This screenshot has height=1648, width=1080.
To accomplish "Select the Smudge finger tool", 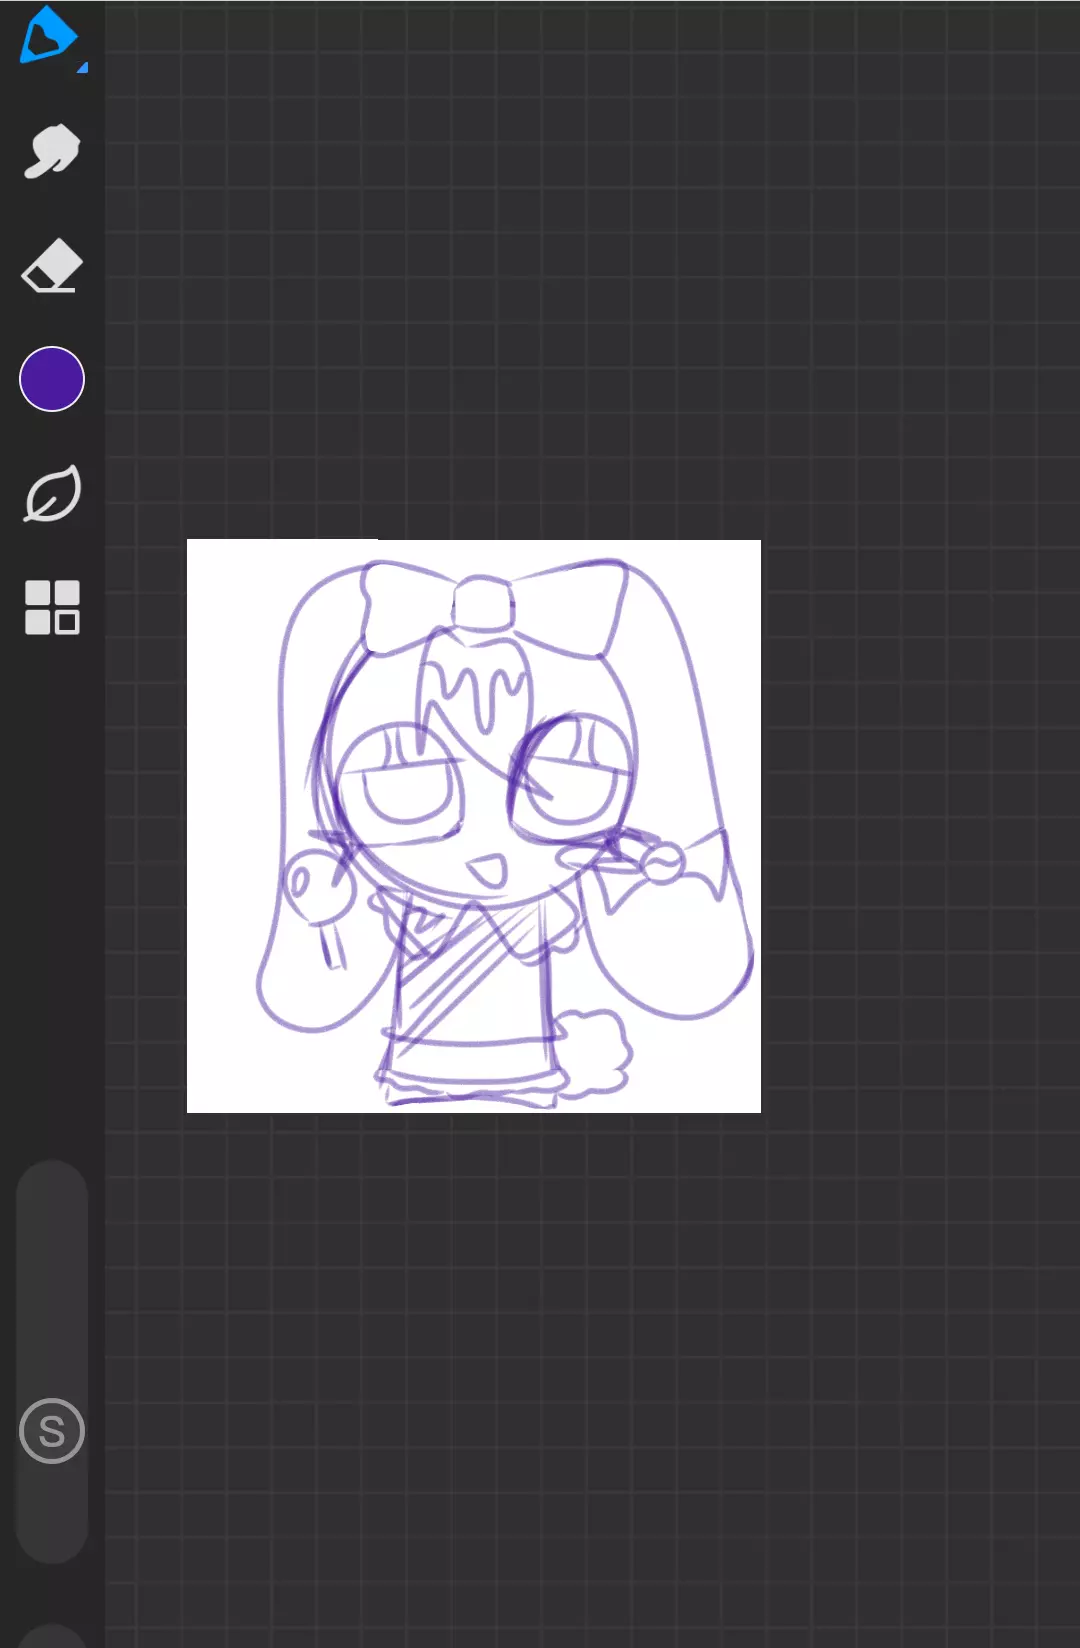I will click(x=51, y=151).
